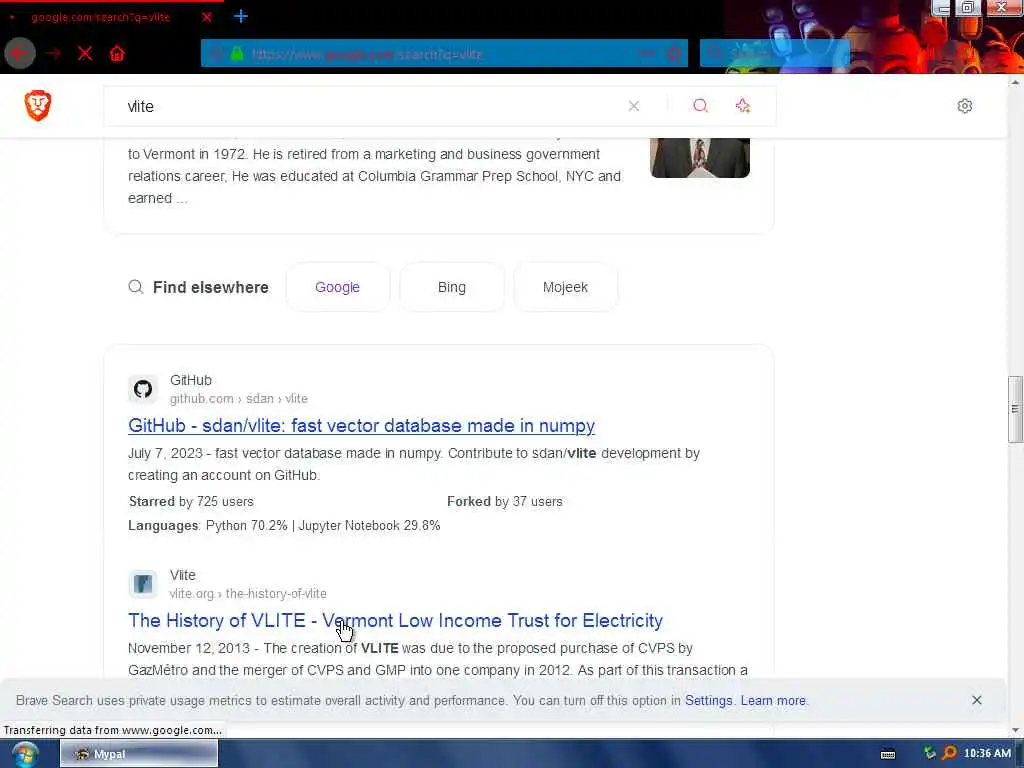Open Brave Search settings gear
Image resolution: width=1024 pixels, height=768 pixels.
coord(965,106)
